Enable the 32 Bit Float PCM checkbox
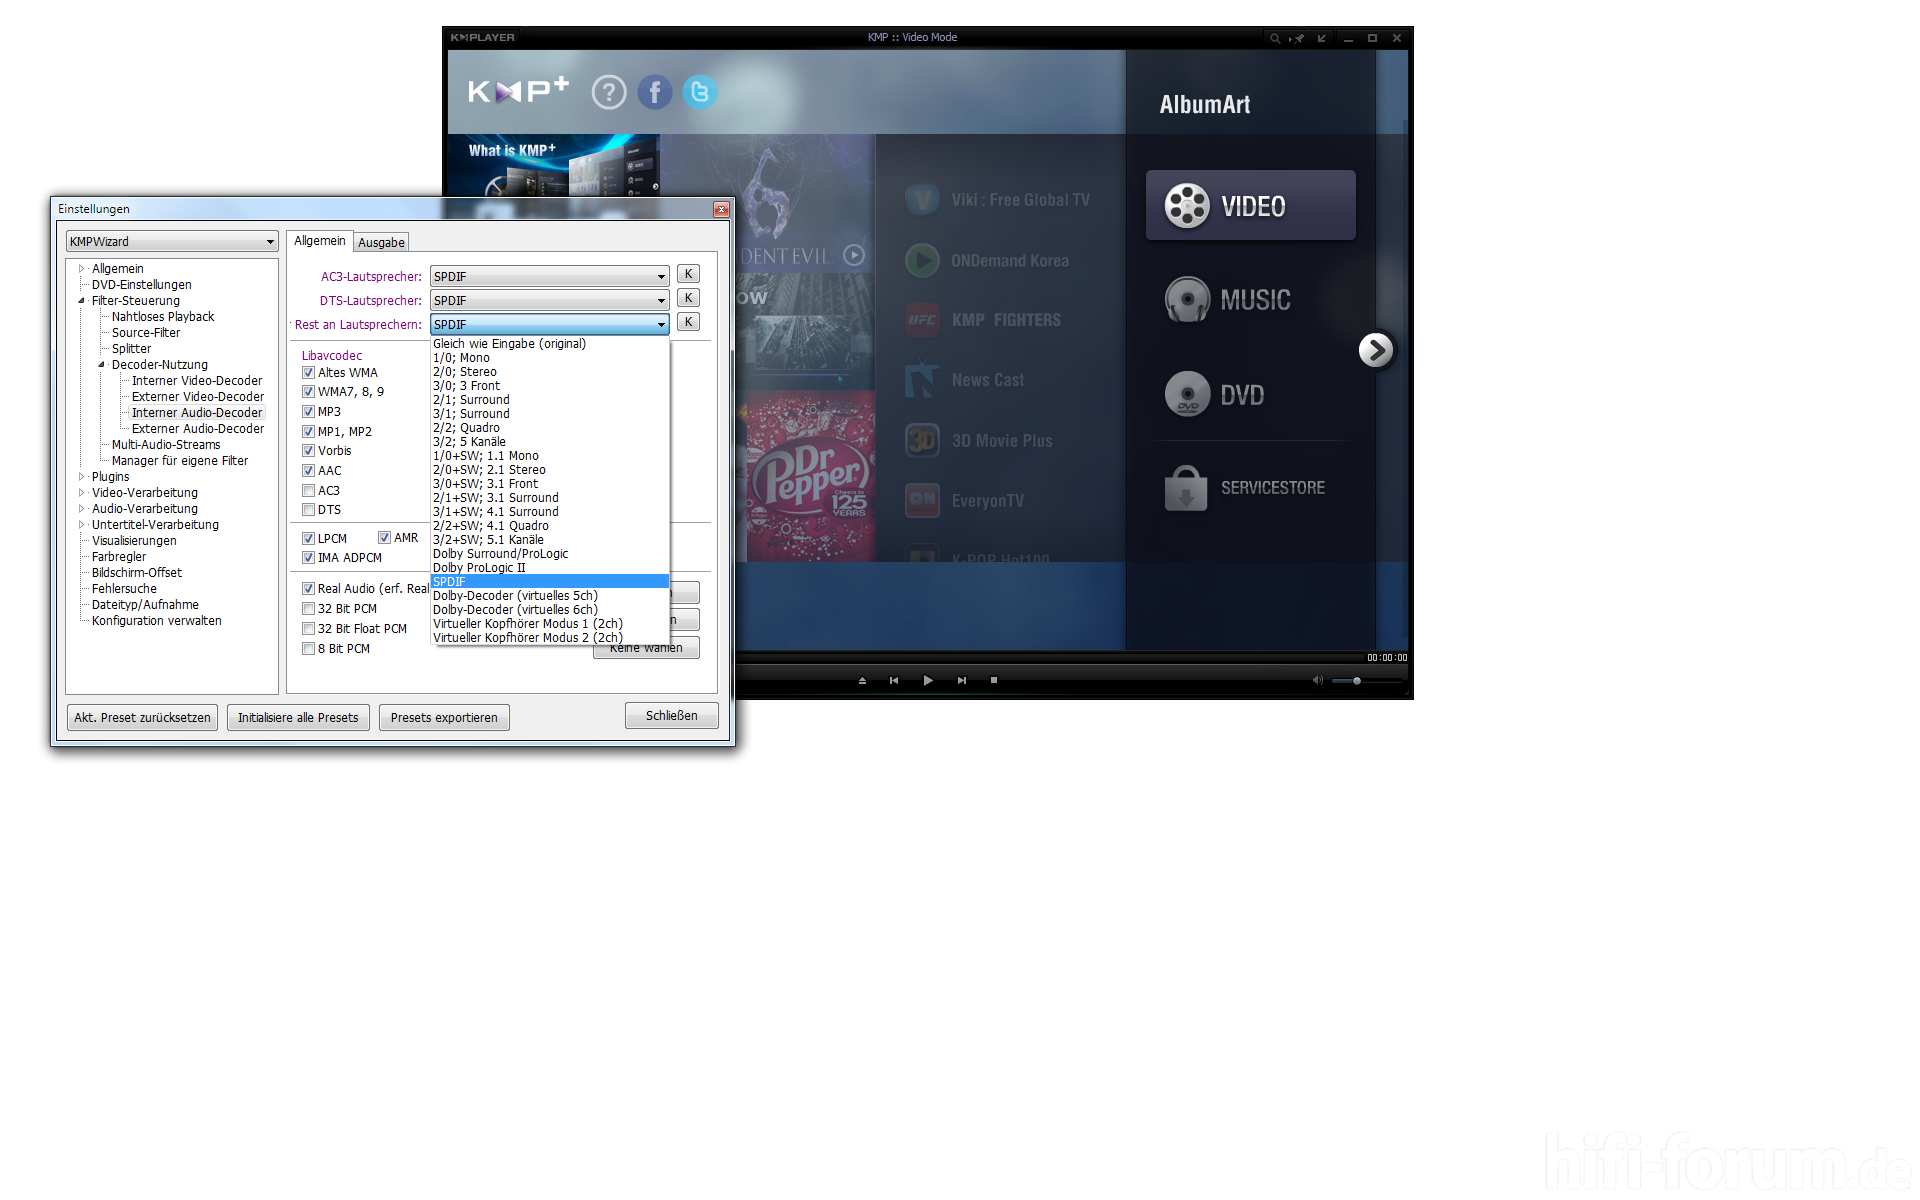The width and height of the screenshot is (1920, 1200). click(308, 628)
